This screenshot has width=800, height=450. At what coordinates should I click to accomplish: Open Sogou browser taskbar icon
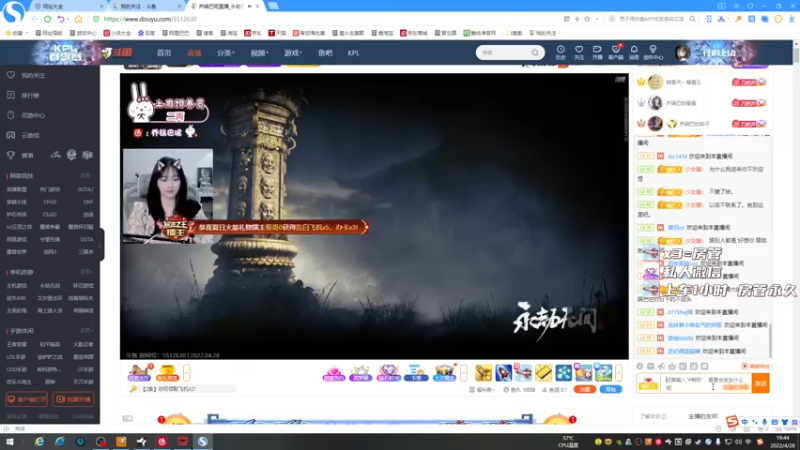tap(203, 441)
